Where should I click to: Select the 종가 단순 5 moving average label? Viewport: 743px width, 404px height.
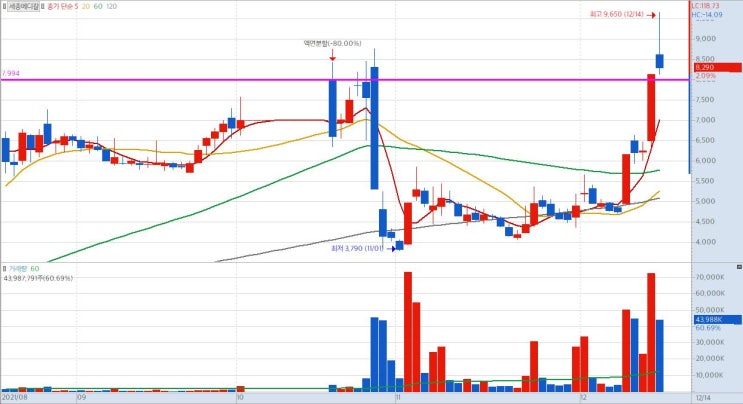pyautogui.click(x=63, y=6)
